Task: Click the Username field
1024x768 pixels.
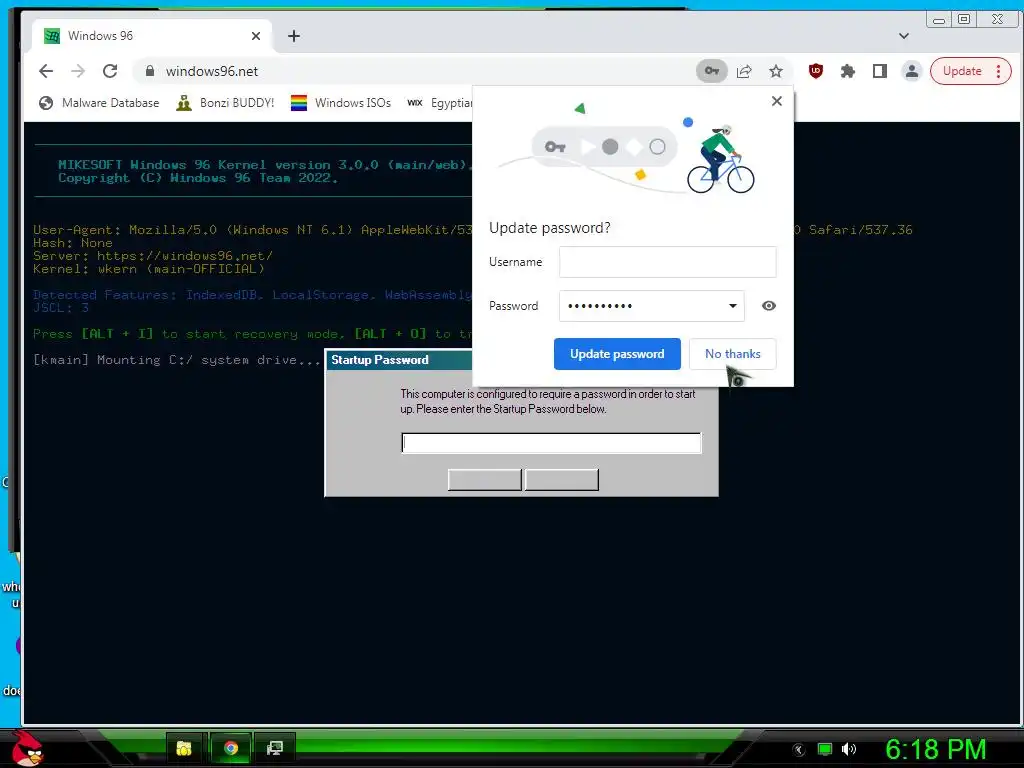Action: [667, 262]
